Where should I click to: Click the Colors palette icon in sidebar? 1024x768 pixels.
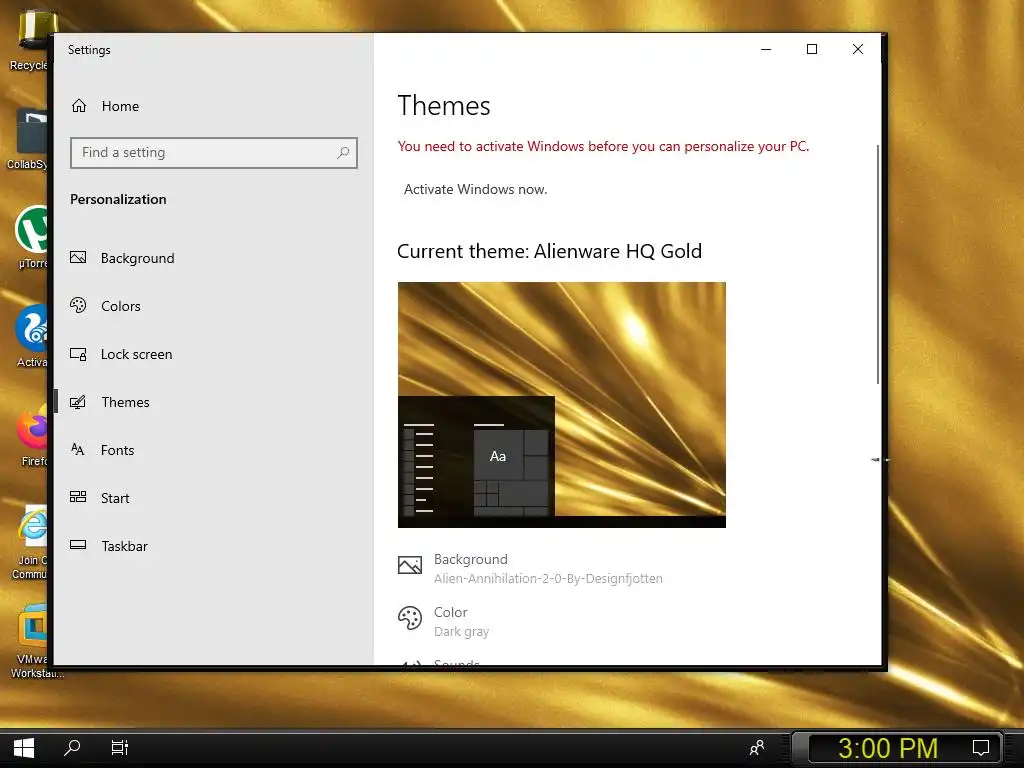(78, 305)
